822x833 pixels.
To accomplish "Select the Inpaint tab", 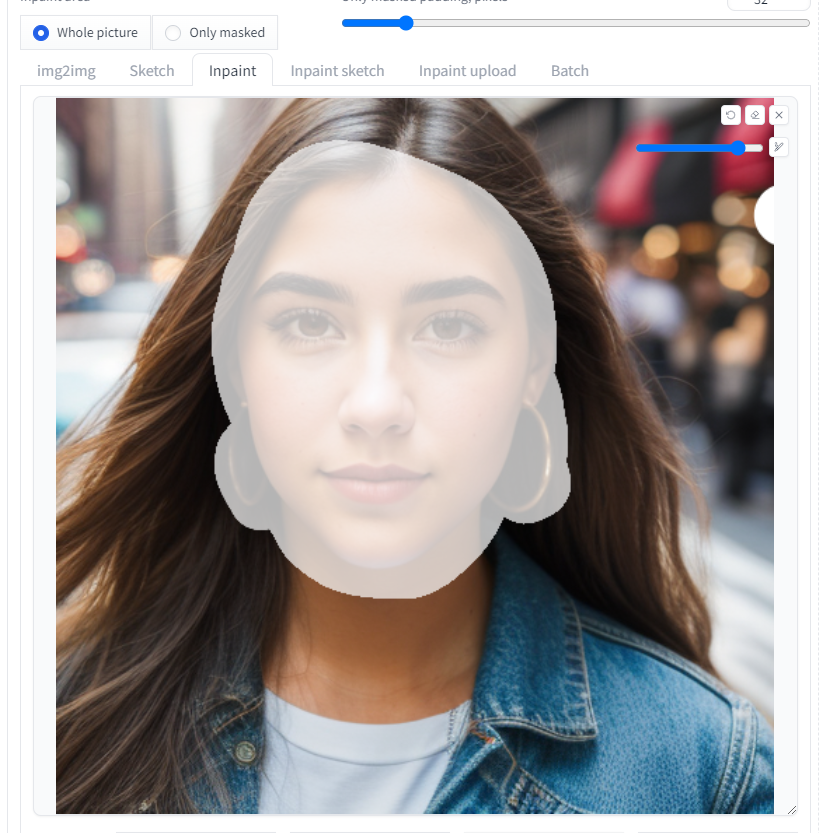I will (233, 71).
